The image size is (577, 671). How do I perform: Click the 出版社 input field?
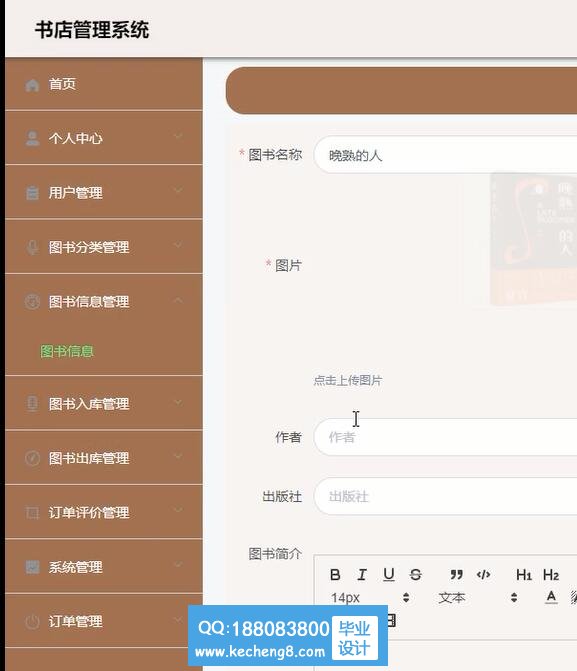pos(446,496)
